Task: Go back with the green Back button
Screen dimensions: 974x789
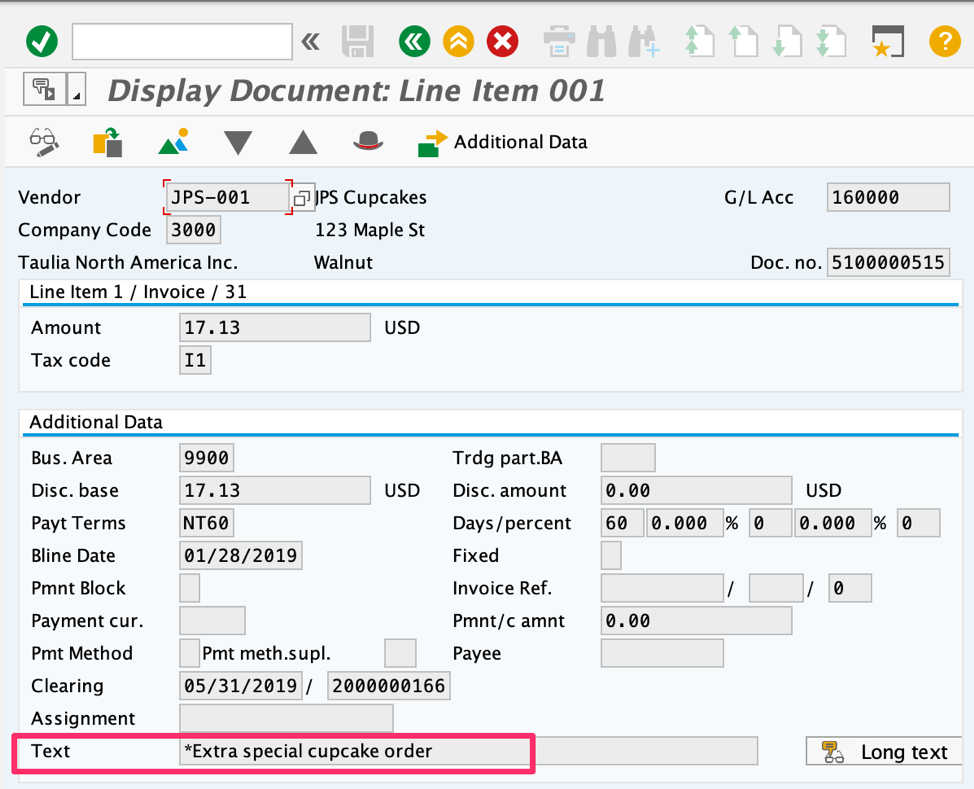Action: click(414, 42)
